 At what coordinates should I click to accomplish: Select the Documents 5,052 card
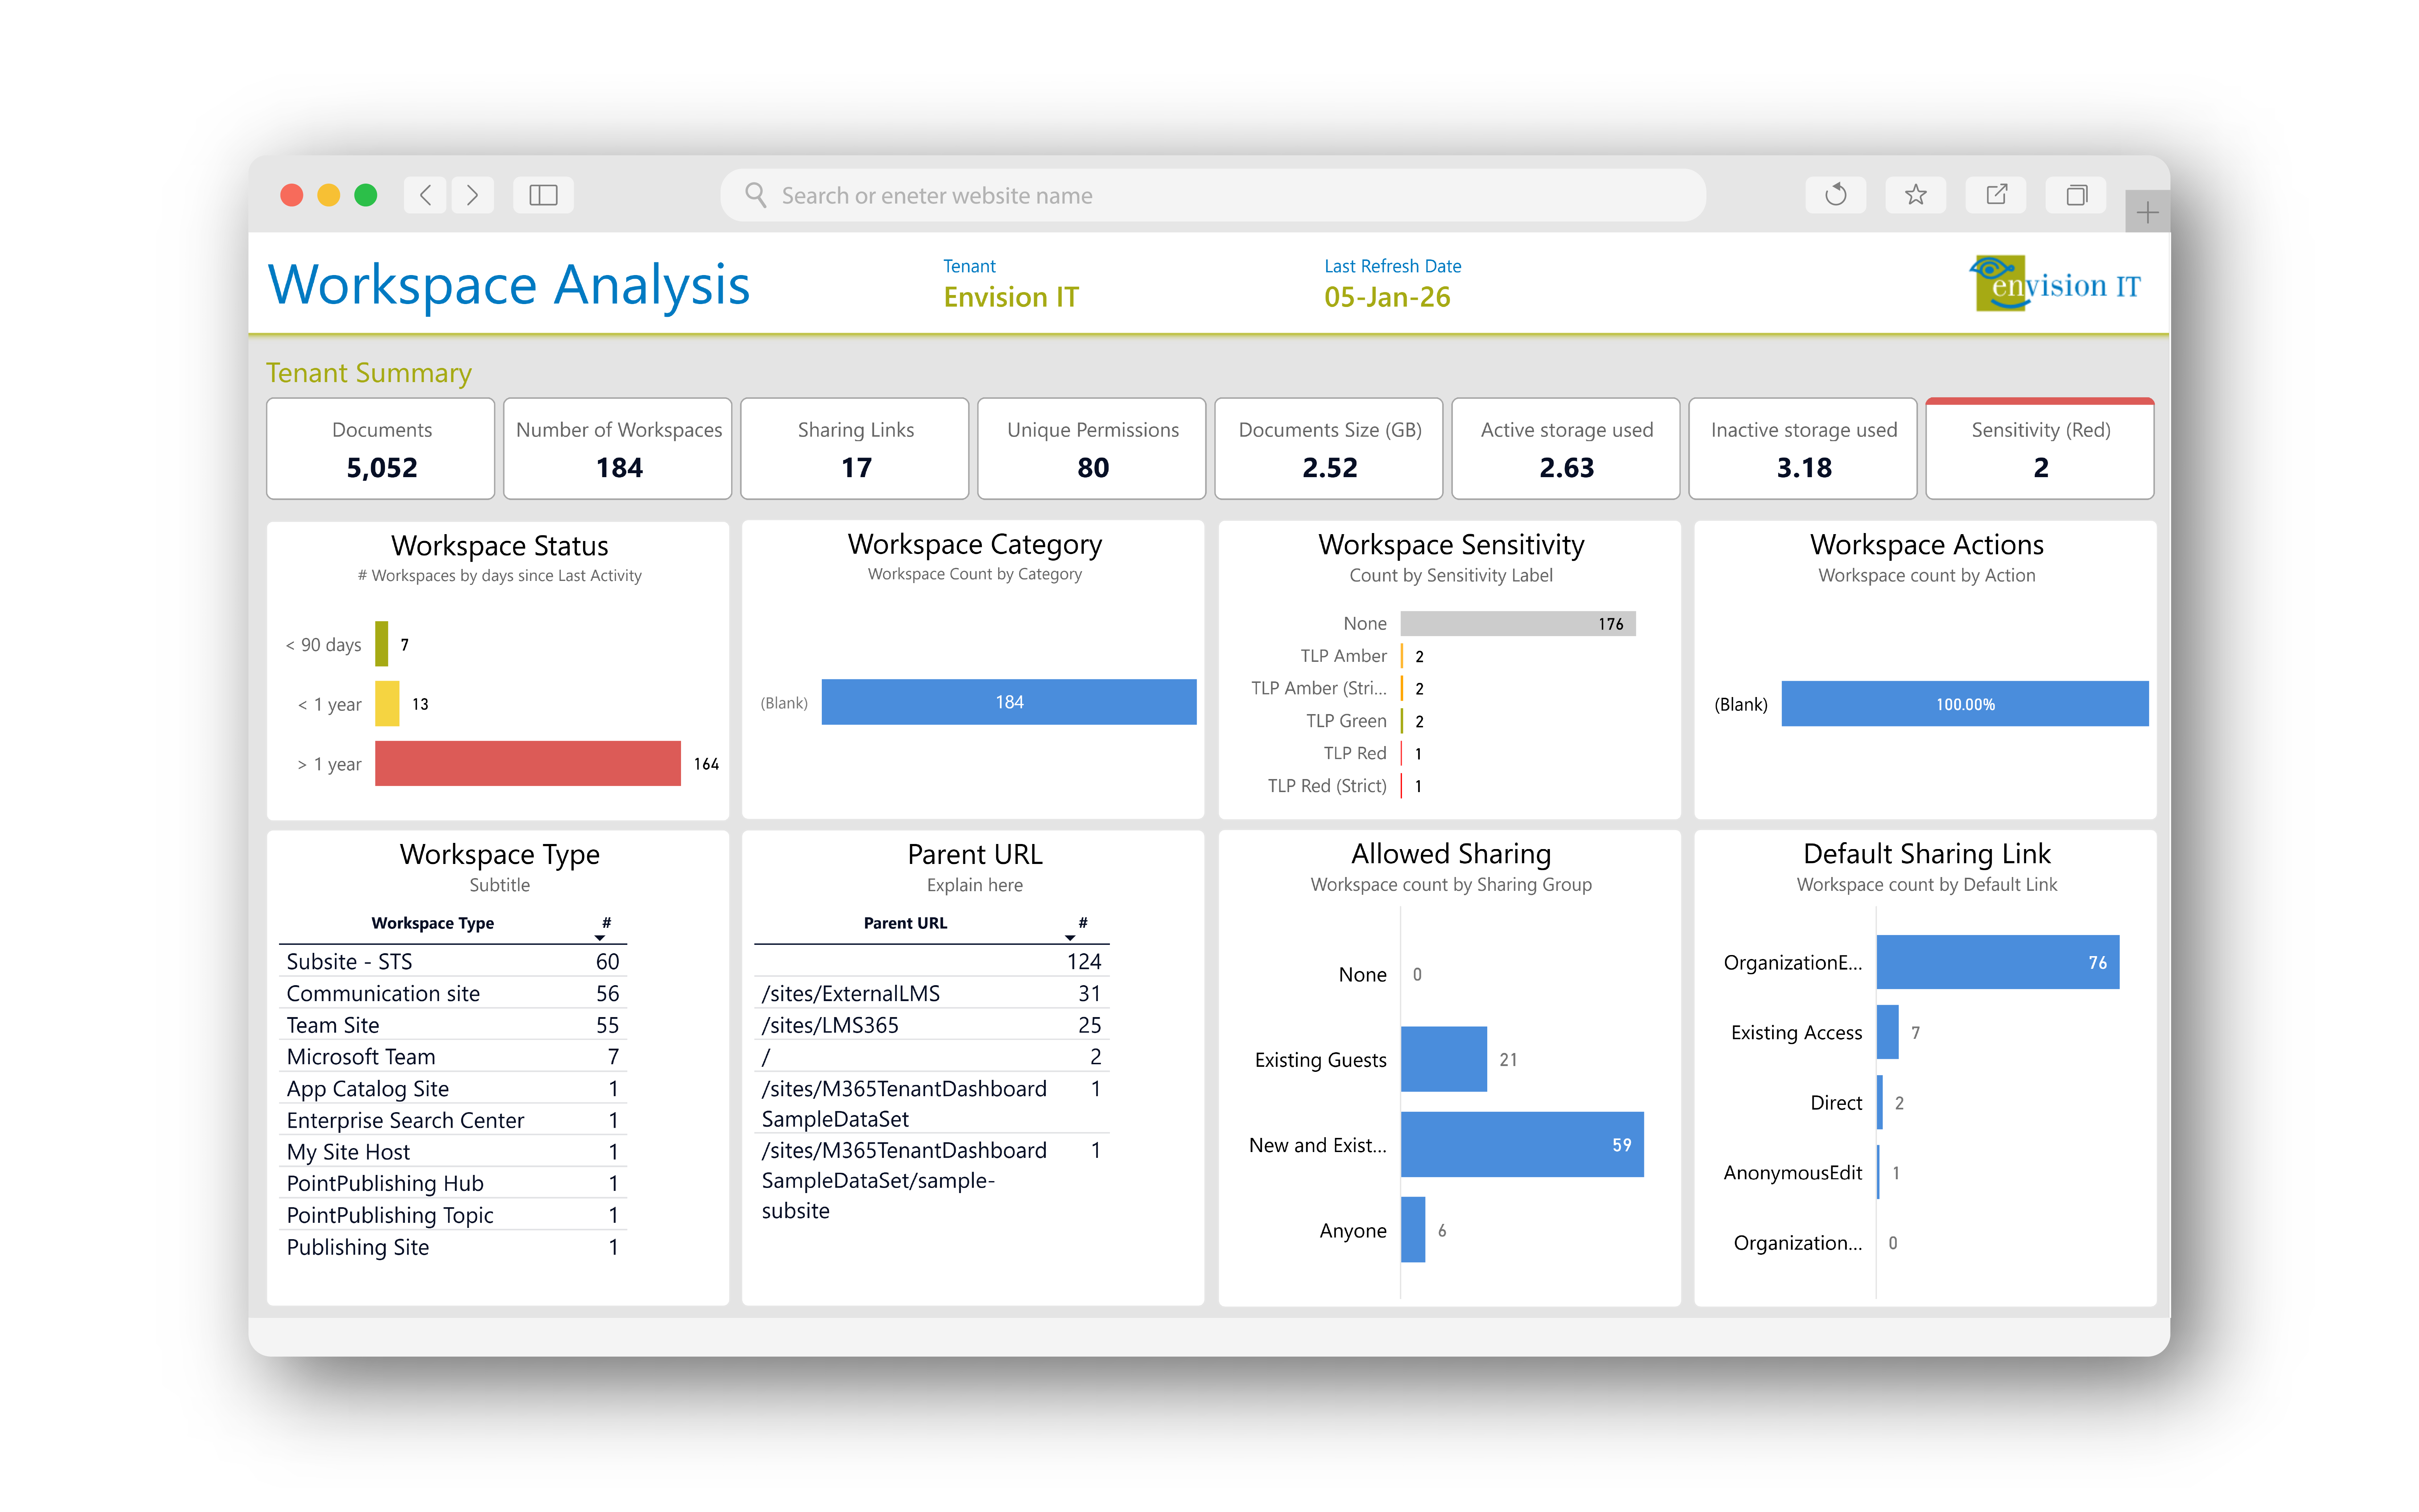tap(381, 449)
